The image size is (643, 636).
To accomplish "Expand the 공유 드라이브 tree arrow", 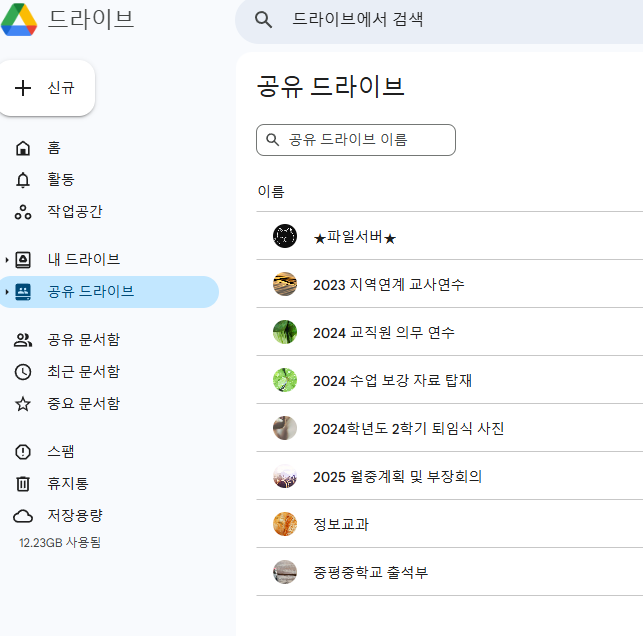I will point(7,292).
